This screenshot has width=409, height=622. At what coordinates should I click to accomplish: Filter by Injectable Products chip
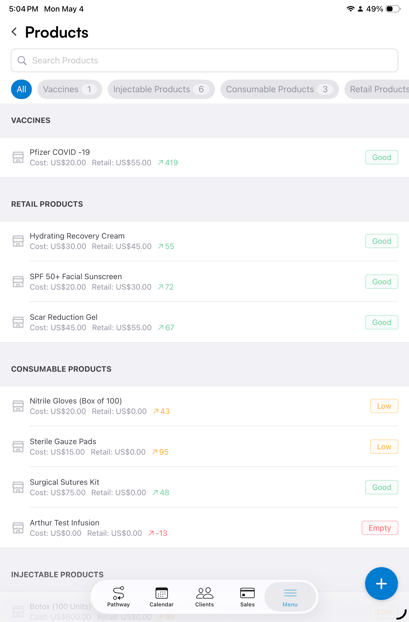click(161, 89)
